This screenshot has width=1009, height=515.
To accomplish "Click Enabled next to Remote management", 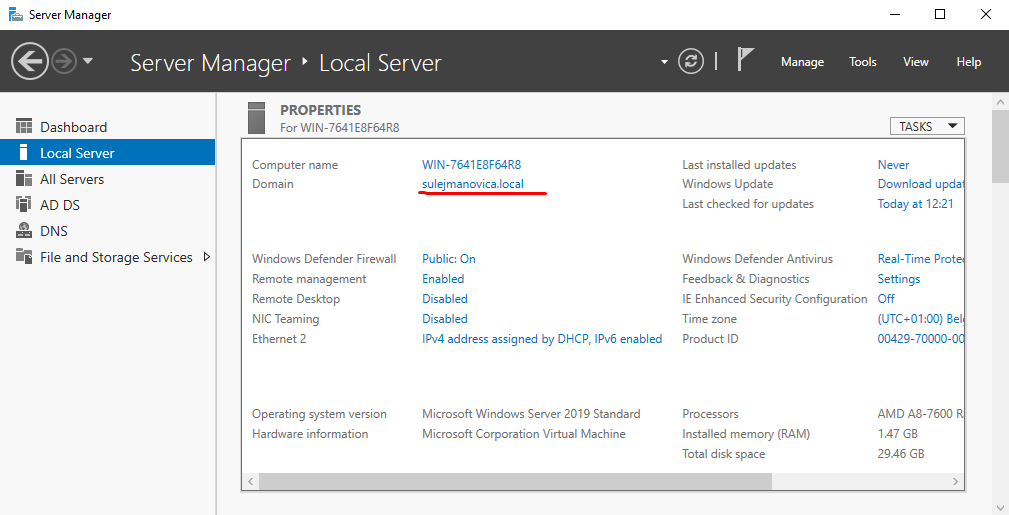I will click(x=443, y=279).
